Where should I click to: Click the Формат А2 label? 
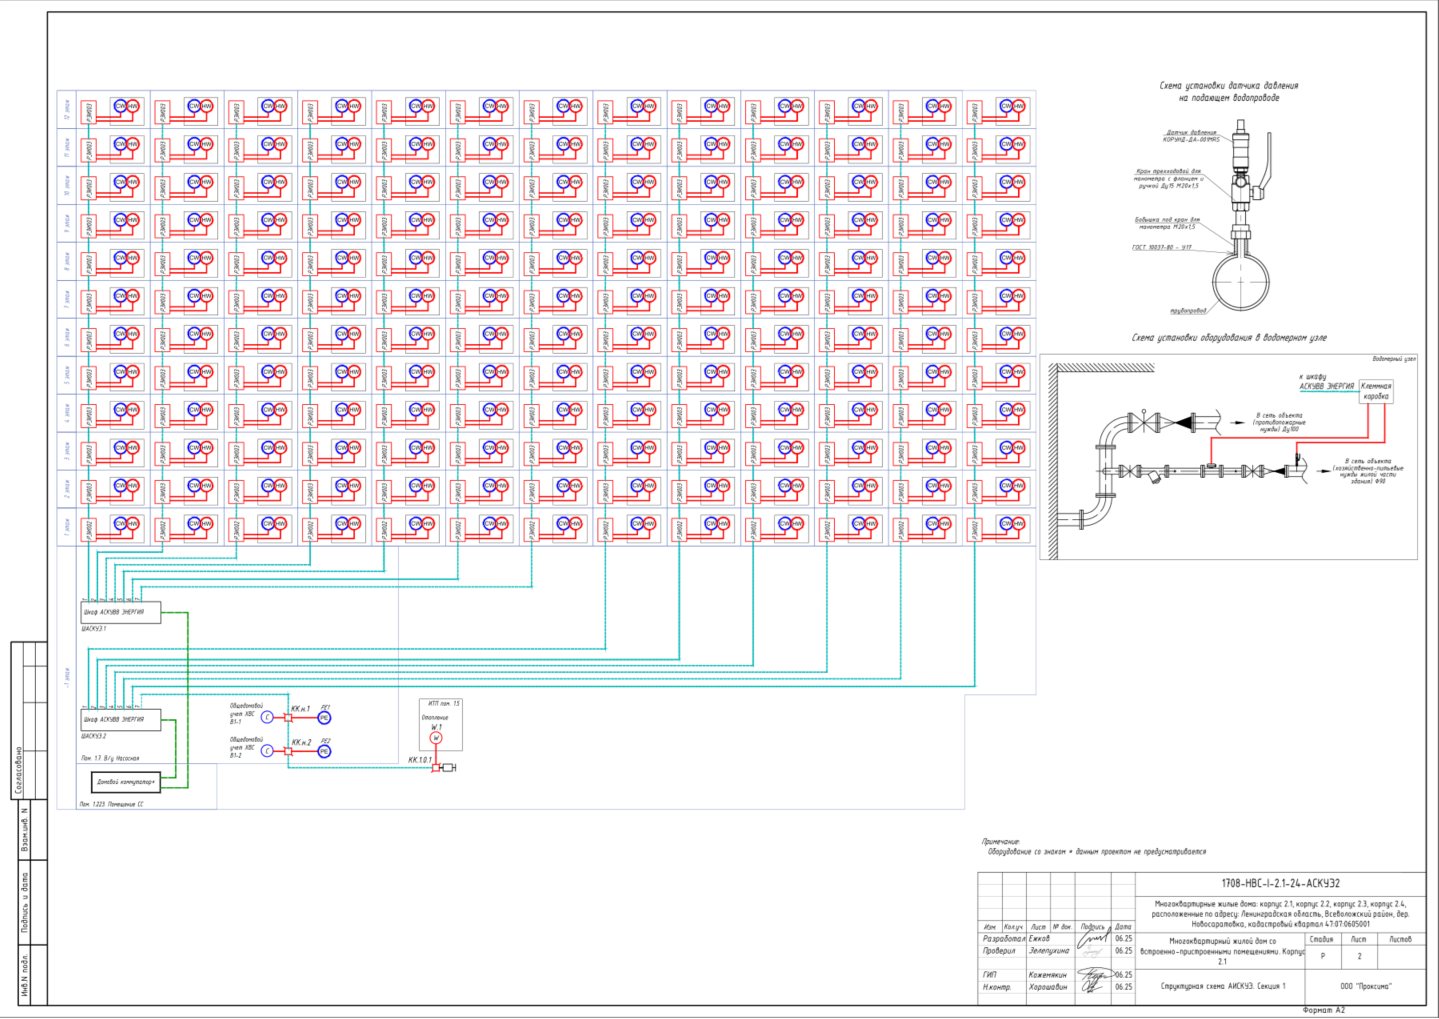pos(1324,1010)
